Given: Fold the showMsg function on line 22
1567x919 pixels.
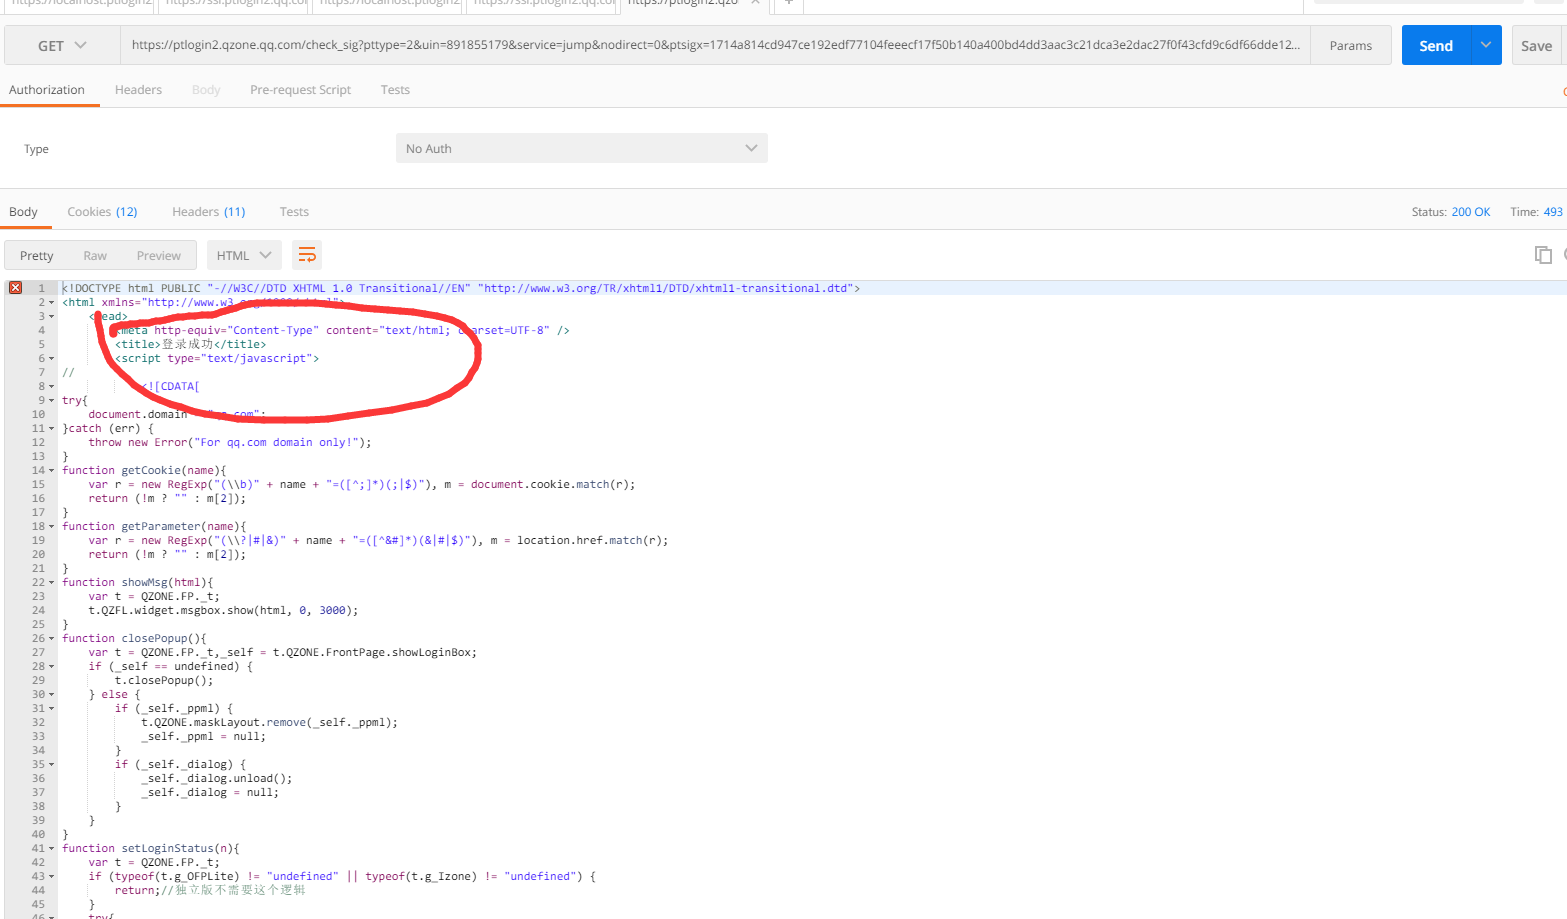Looking at the screenshot, I should click(x=52, y=582).
